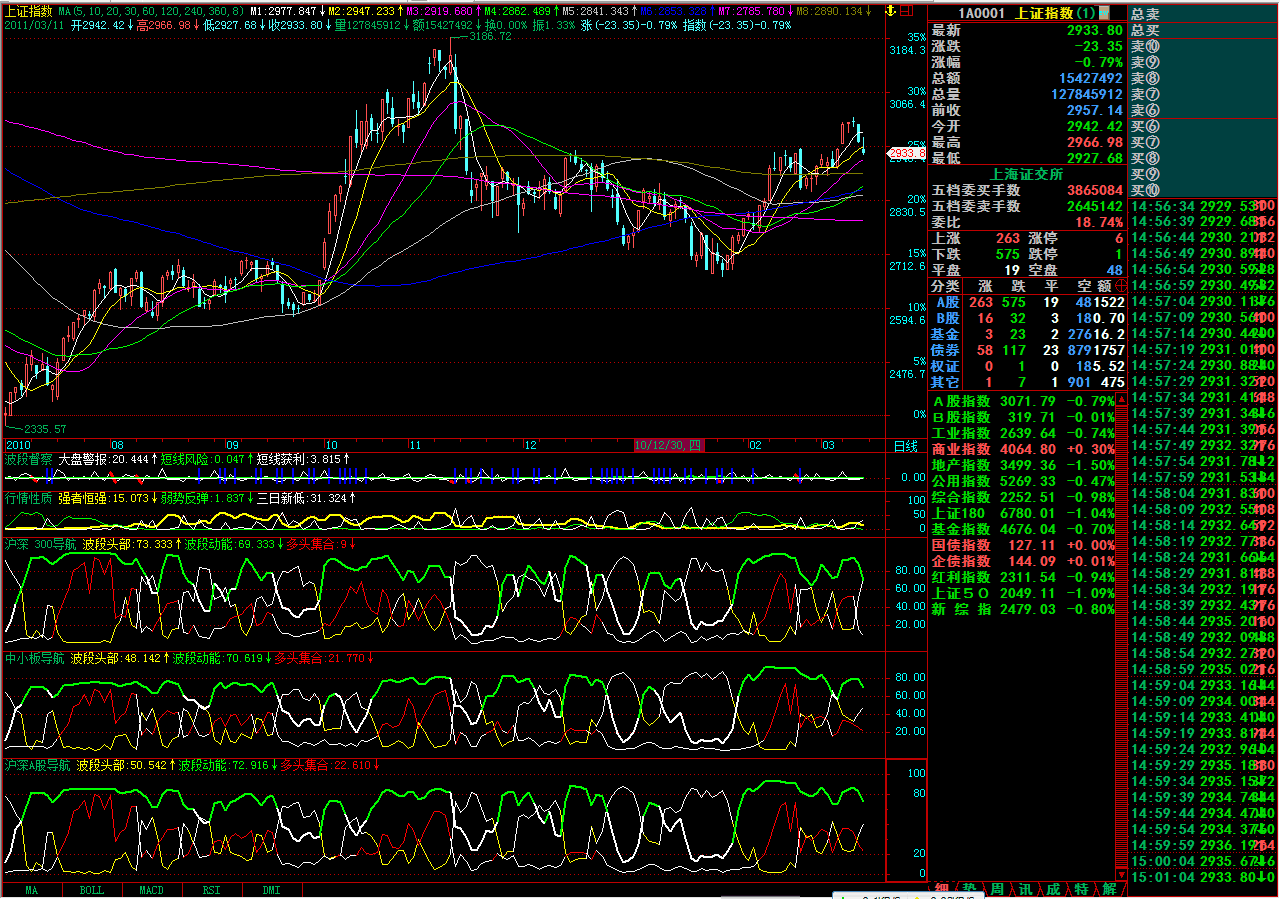Select the 企债指数 row
The width and height of the screenshot is (1280, 899).
(1021, 561)
